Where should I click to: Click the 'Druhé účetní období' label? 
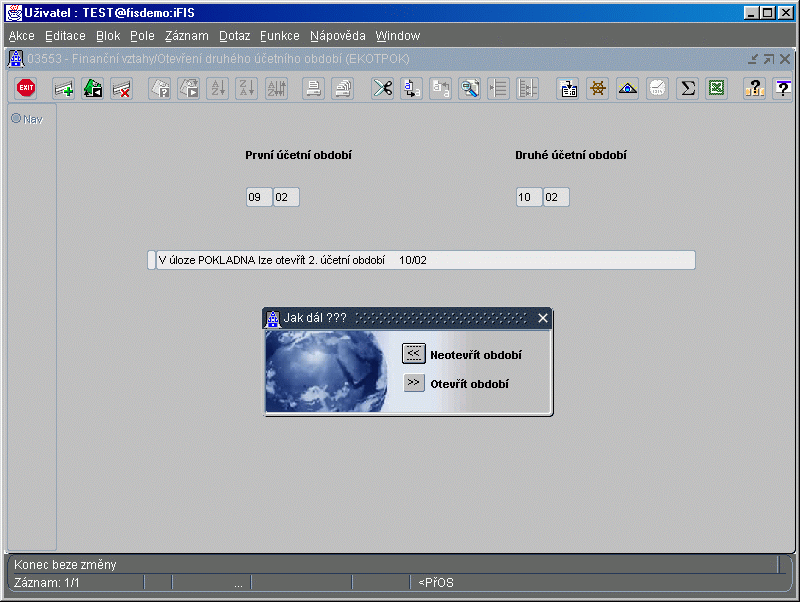click(x=571, y=155)
